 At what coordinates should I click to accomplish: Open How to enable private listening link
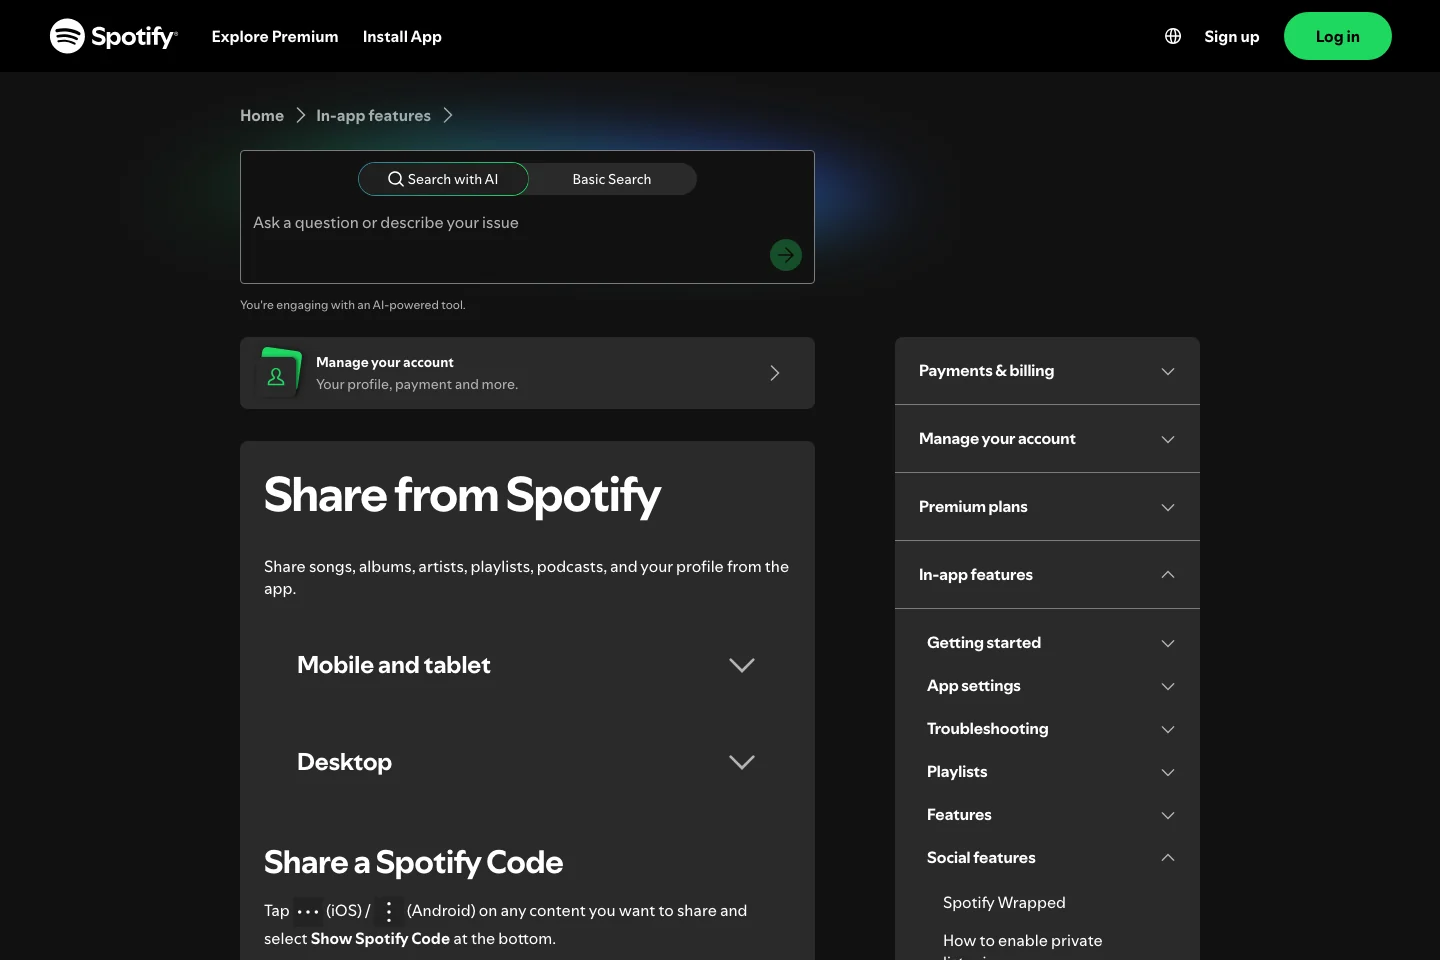(x=1023, y=948)
